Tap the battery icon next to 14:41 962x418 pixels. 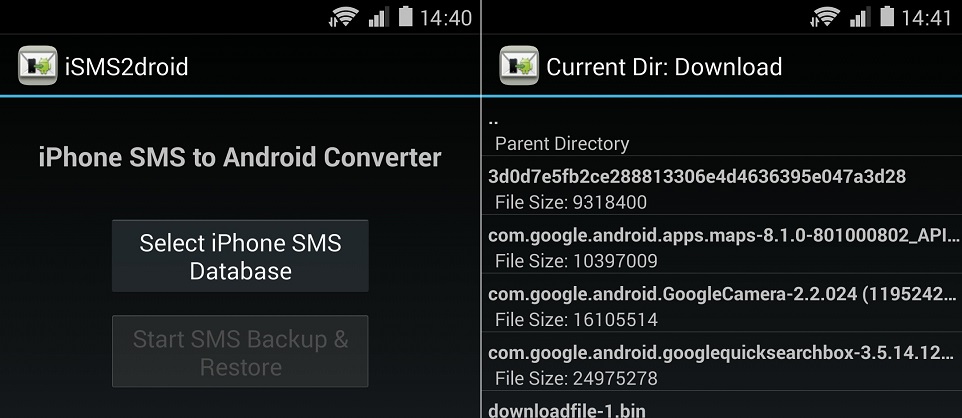point(887,16)
